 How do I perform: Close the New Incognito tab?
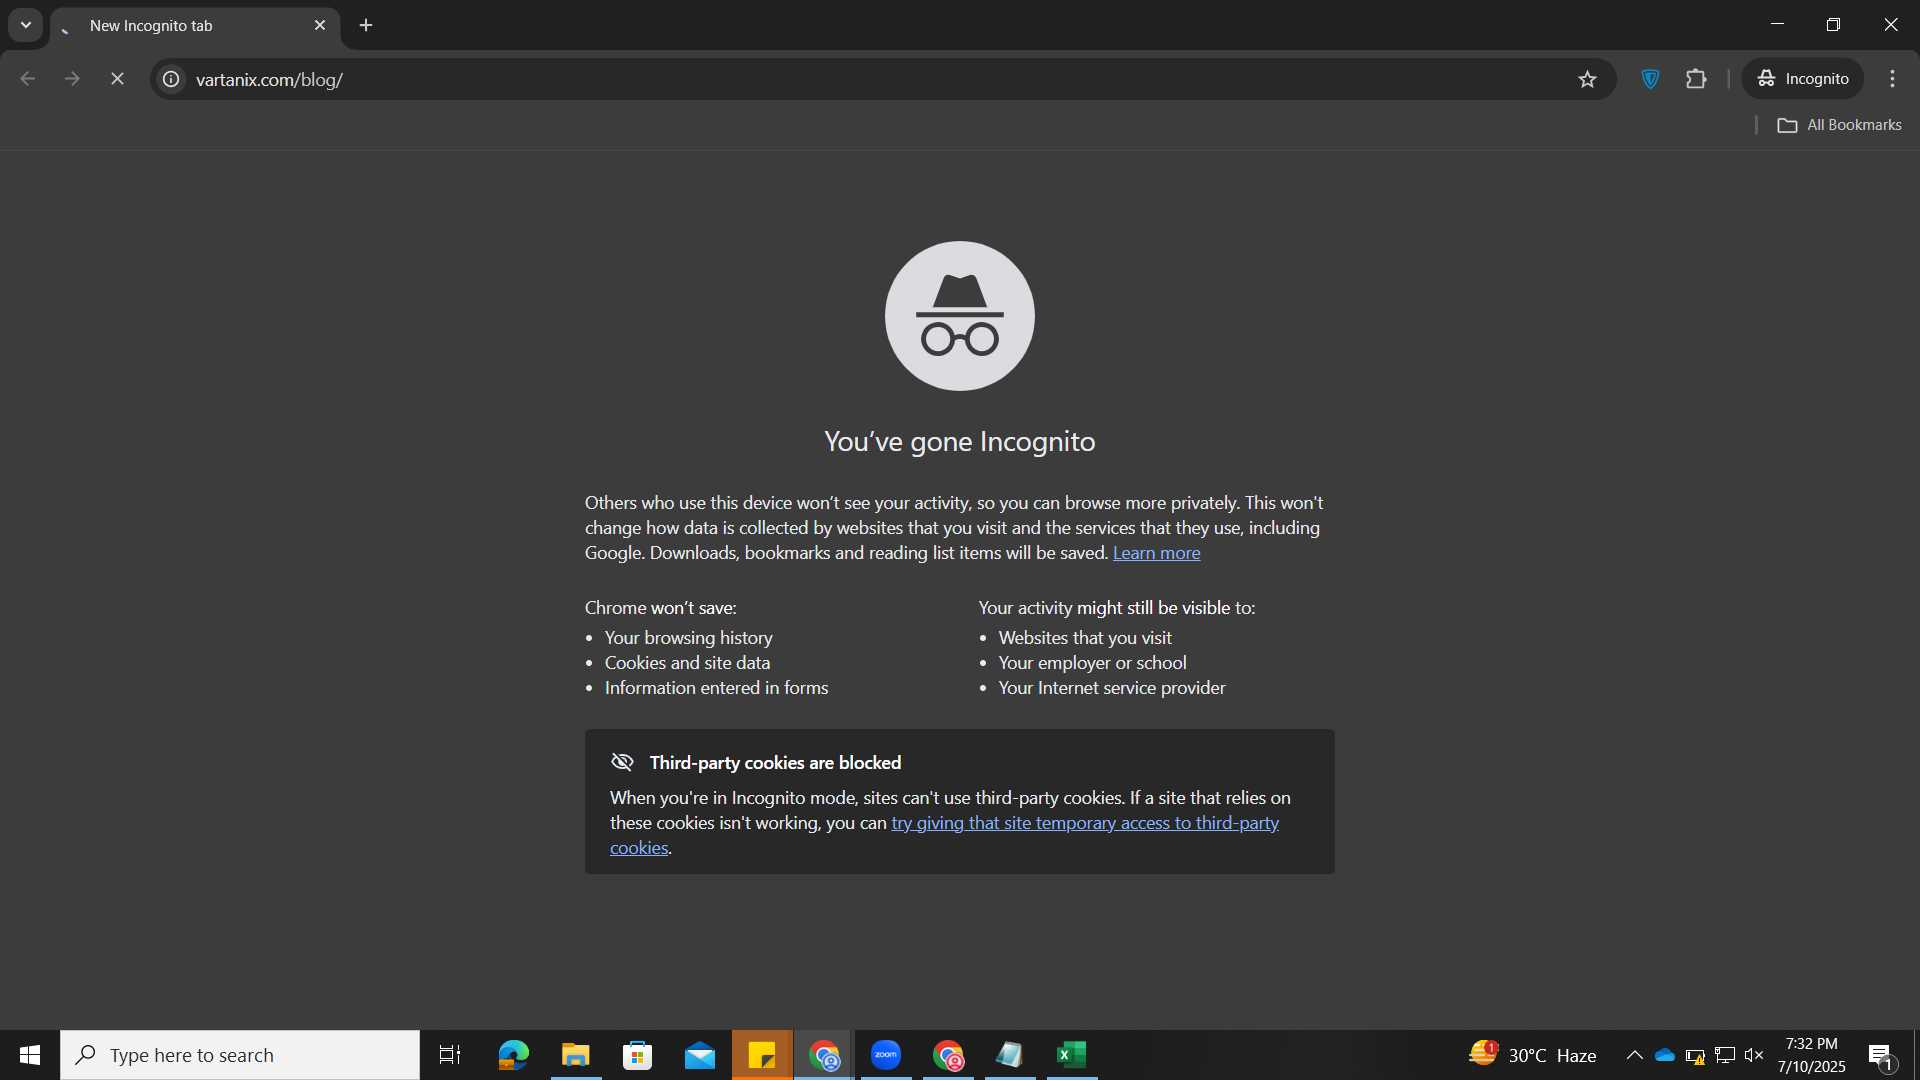(x=320, y=25)
